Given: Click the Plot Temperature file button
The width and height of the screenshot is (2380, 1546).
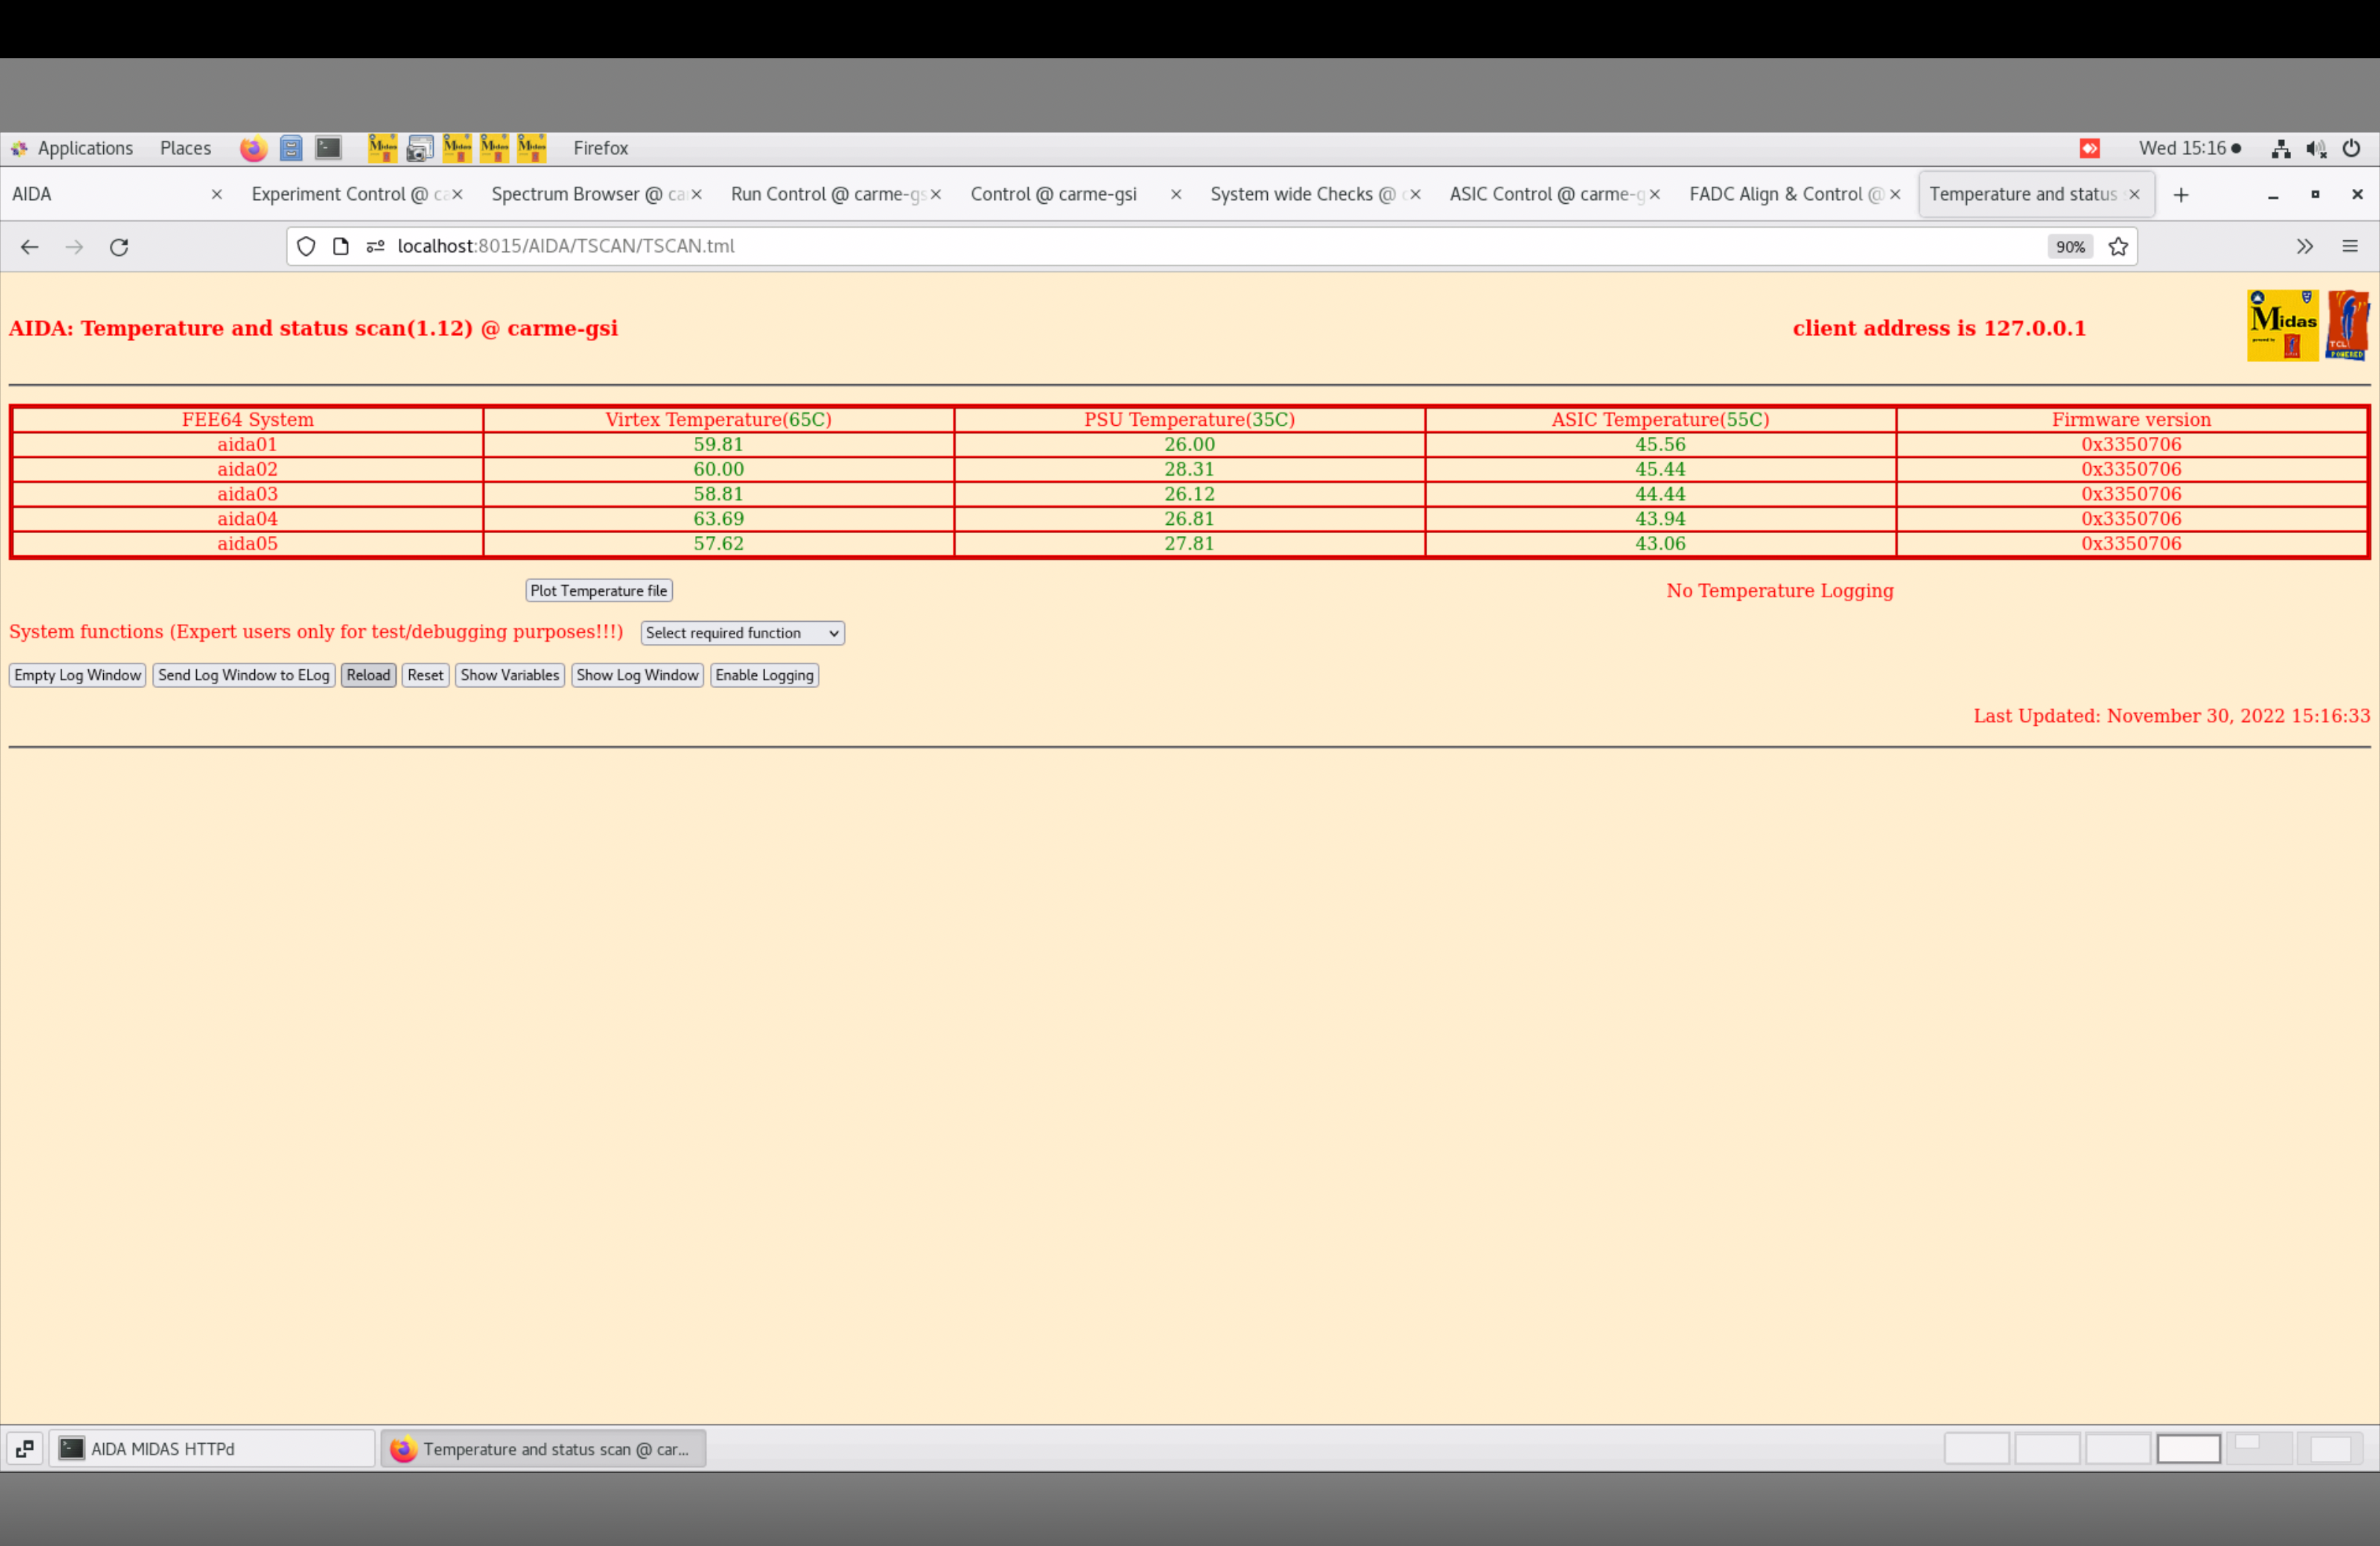Looking at the screenshot, I should (x=598, y=591).
